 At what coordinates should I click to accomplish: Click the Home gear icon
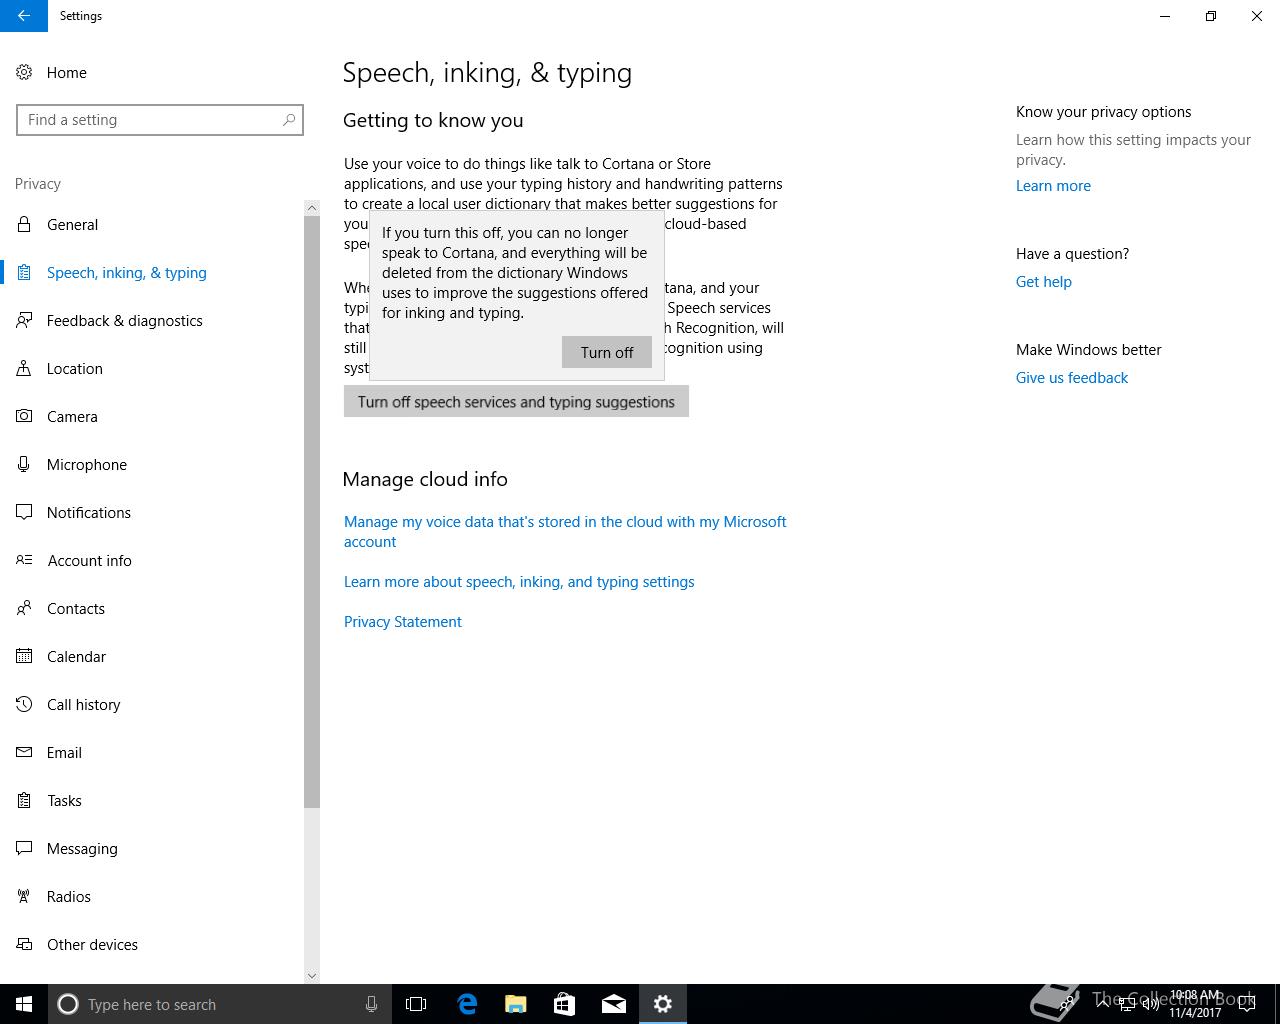[24, 73]
